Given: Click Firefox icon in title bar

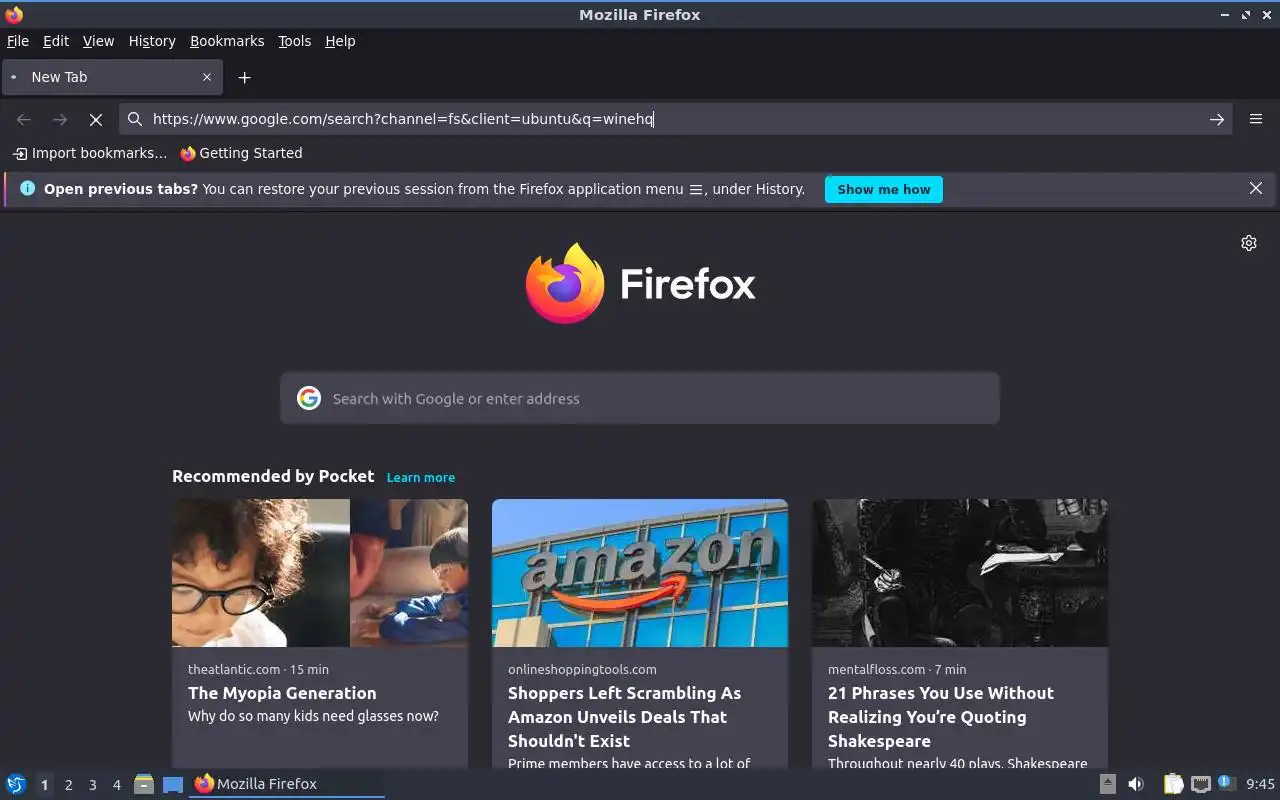Looking at the screenshot, I should pos(14,14).
